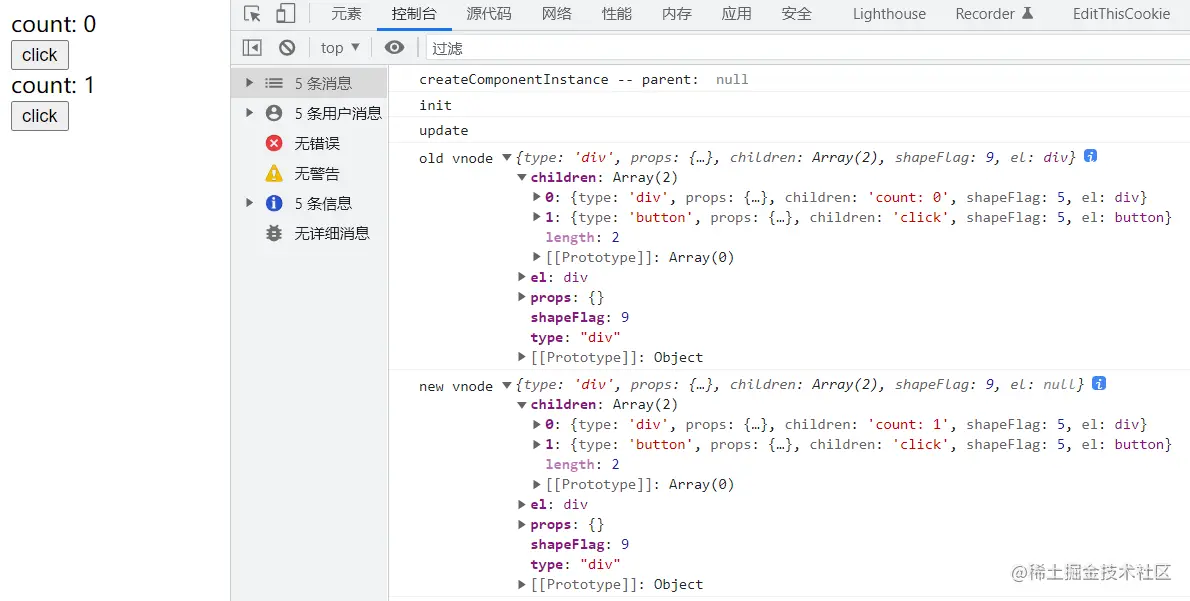Image resolution: width=1190 pixels, height=601 pixels.
Task: Select type: "div" in new vnode
Action: click(x=575, y=565)
